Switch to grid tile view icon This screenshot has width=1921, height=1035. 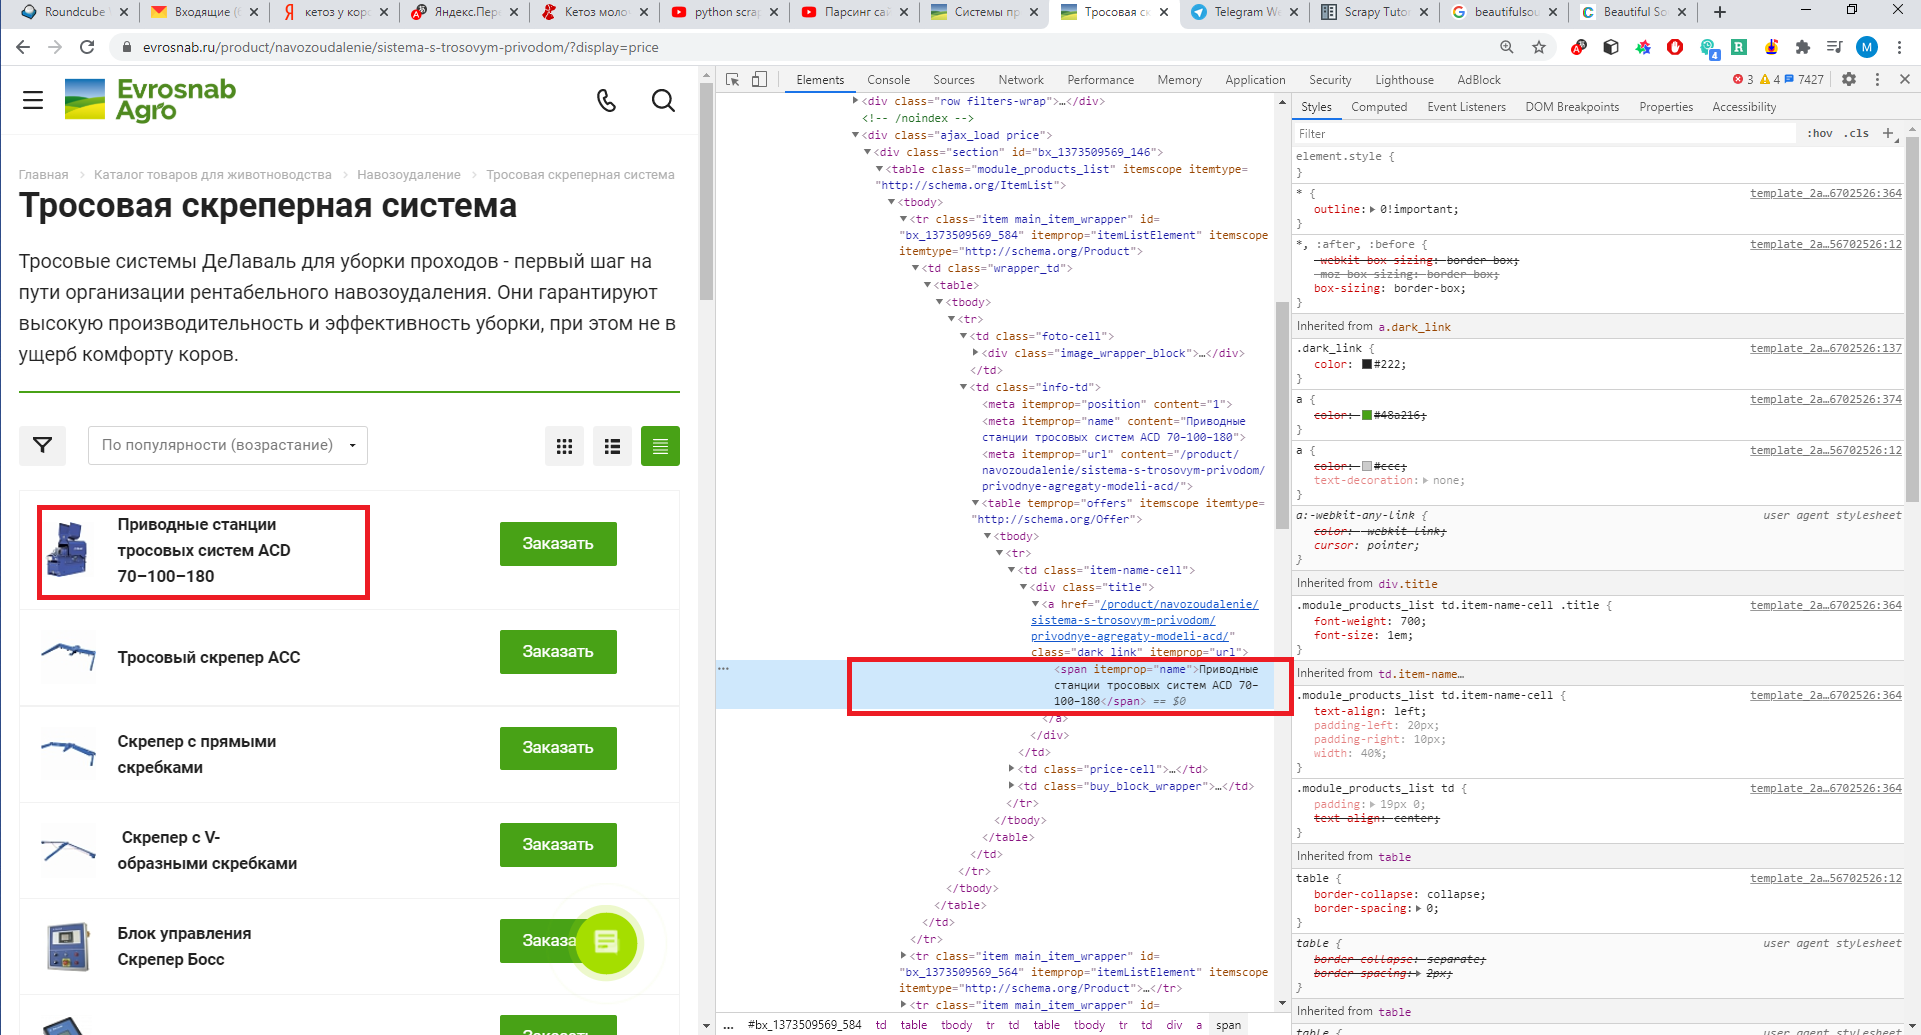point(564,446)
